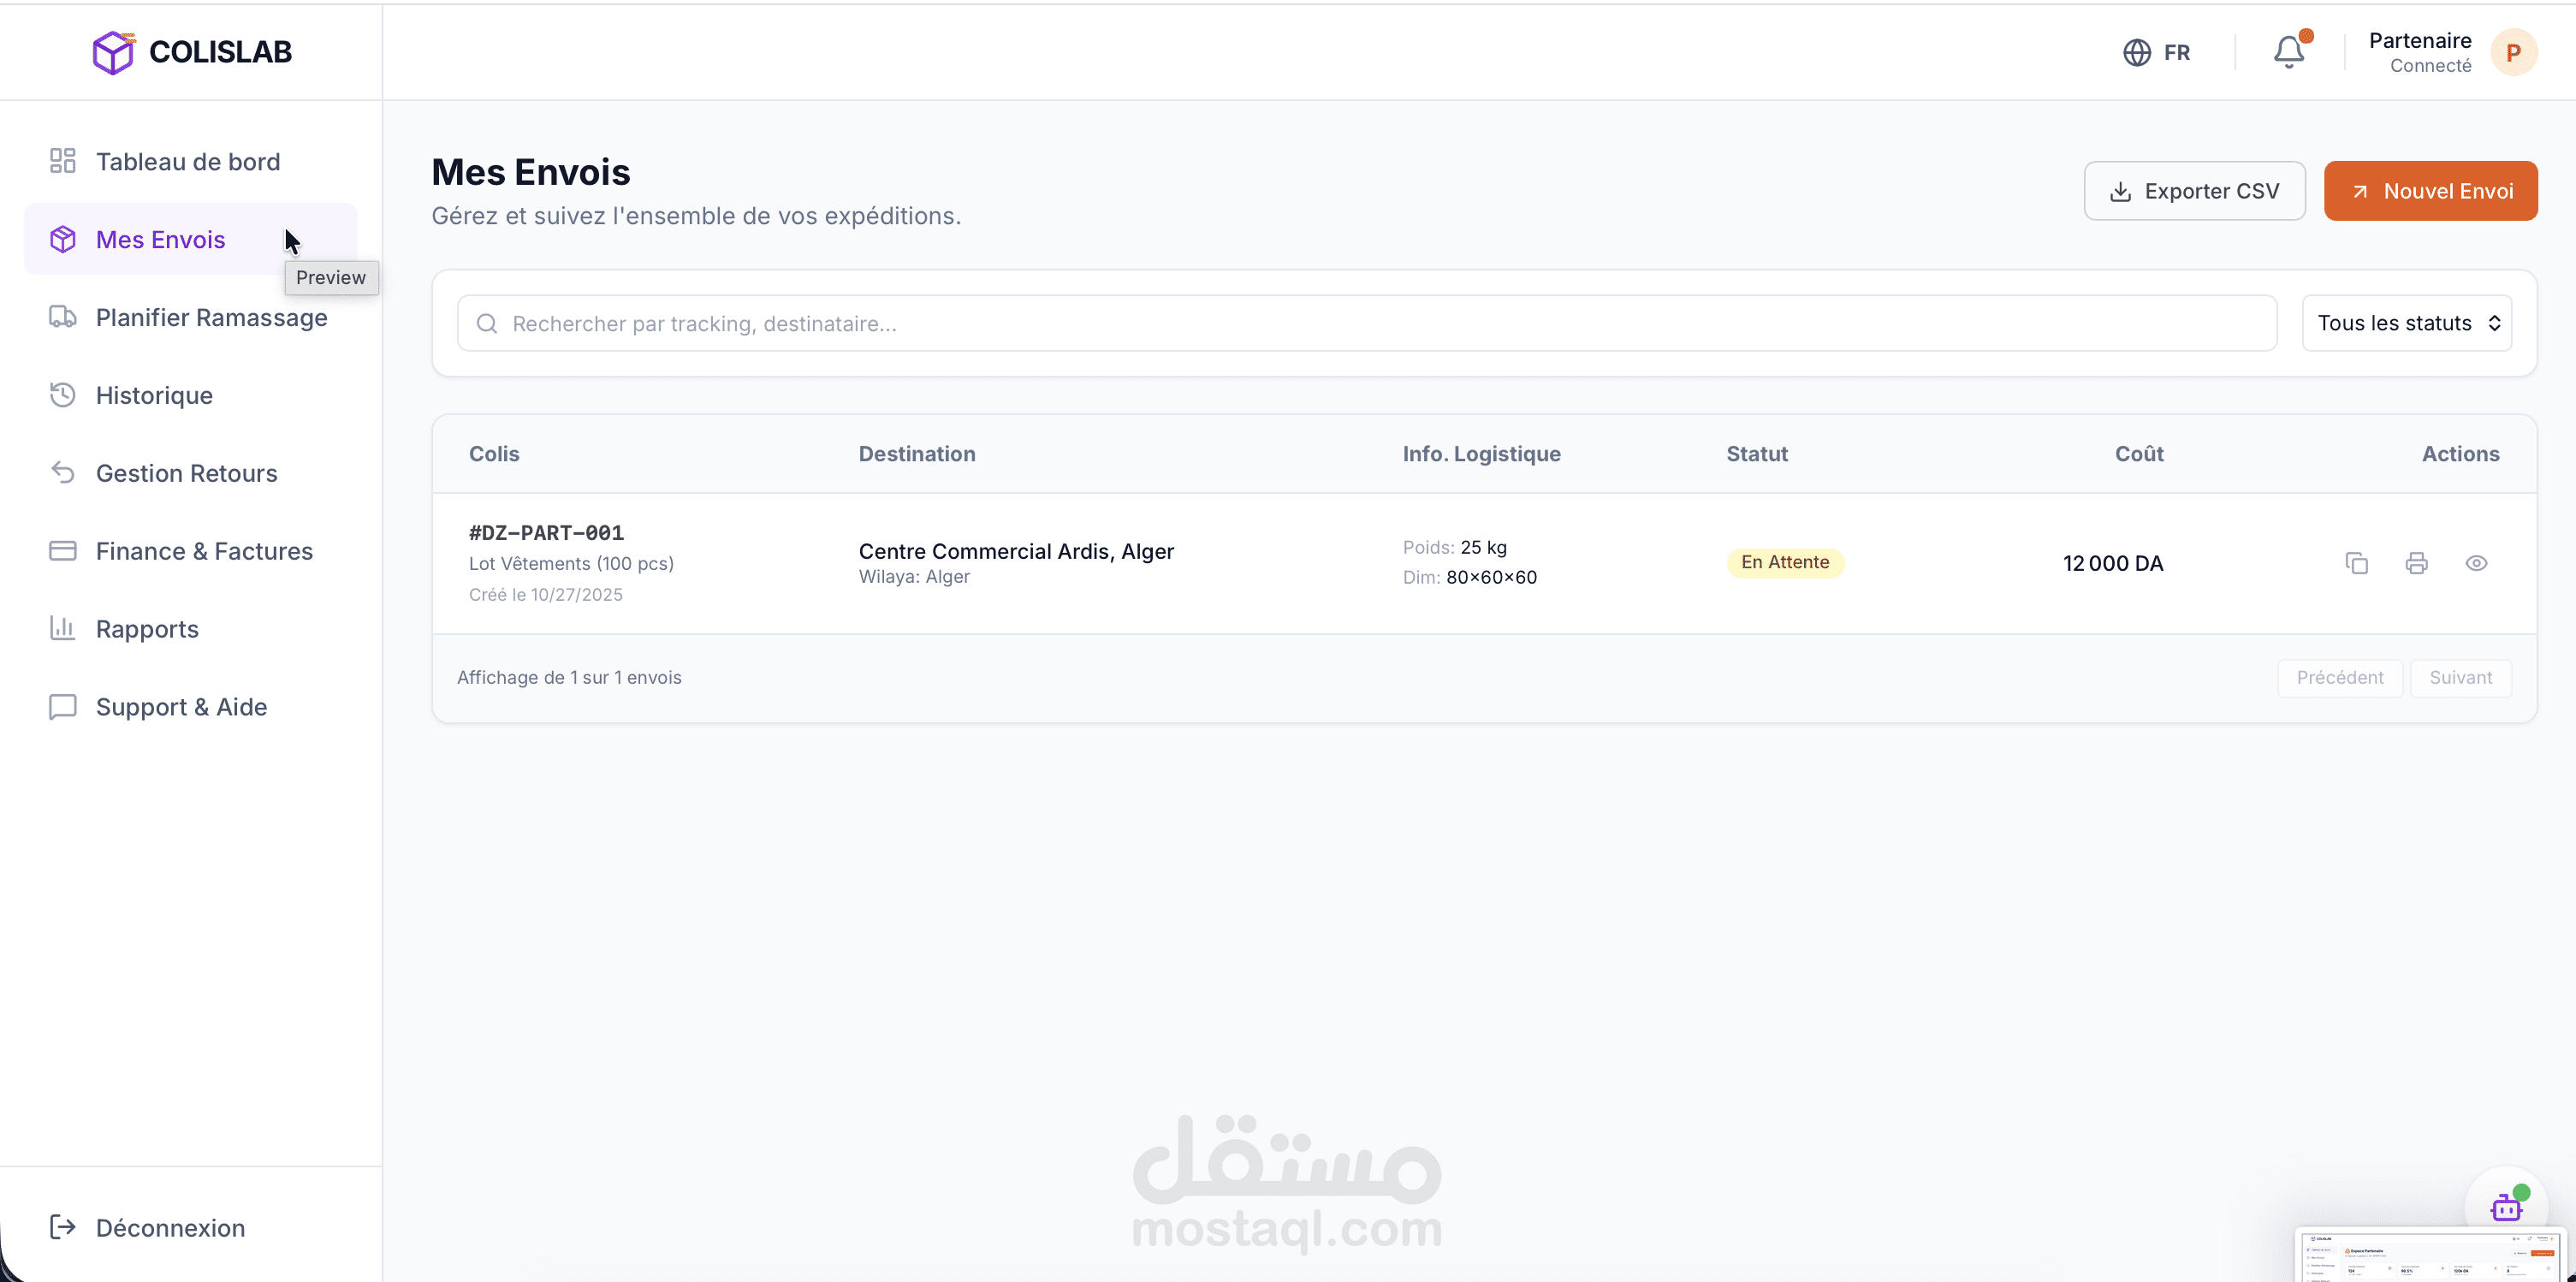The height and width of the screenshot is (1282, 2576).
Task: Click the notification bell icon
Action: [x=2288, y=52]
